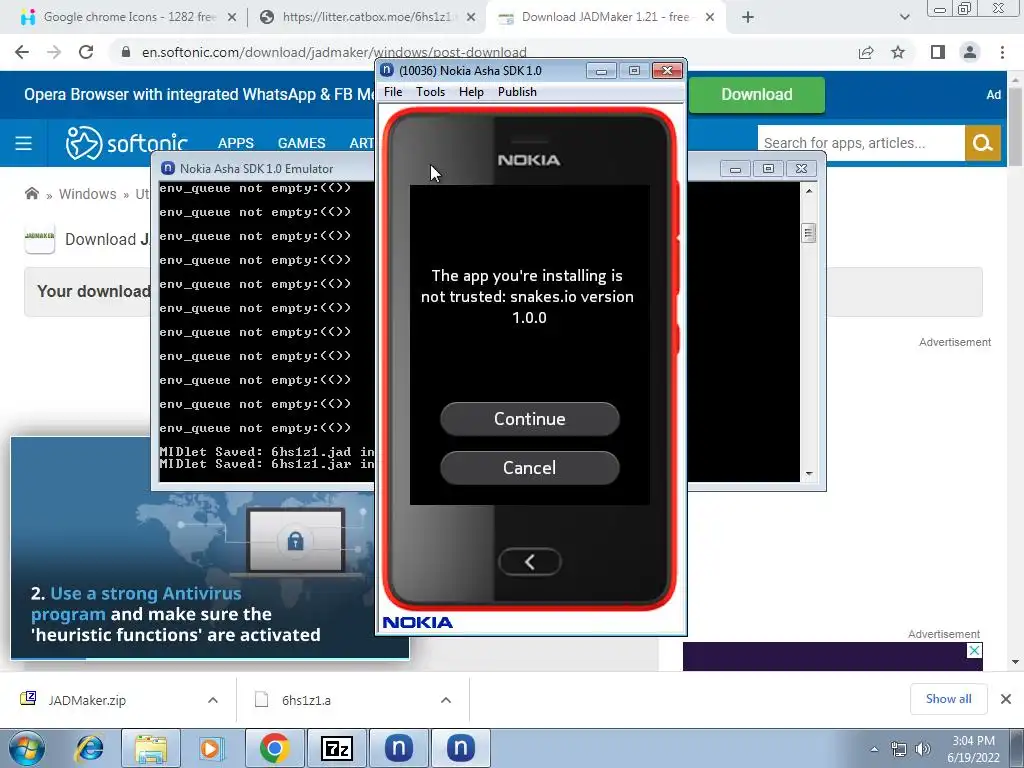The width and height of the screenshot is (1024, 768).
Task: Open the Tools menu in Nokia Asha SDK
Action: (x=430, y=92)
